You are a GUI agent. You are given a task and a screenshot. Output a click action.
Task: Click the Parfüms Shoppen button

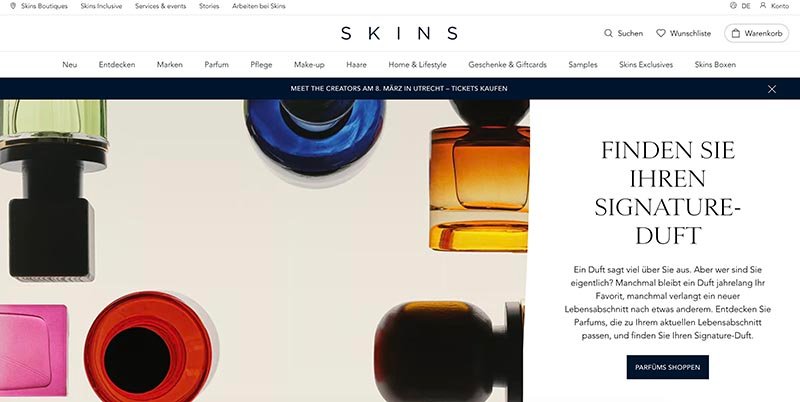tap(667, 367)
